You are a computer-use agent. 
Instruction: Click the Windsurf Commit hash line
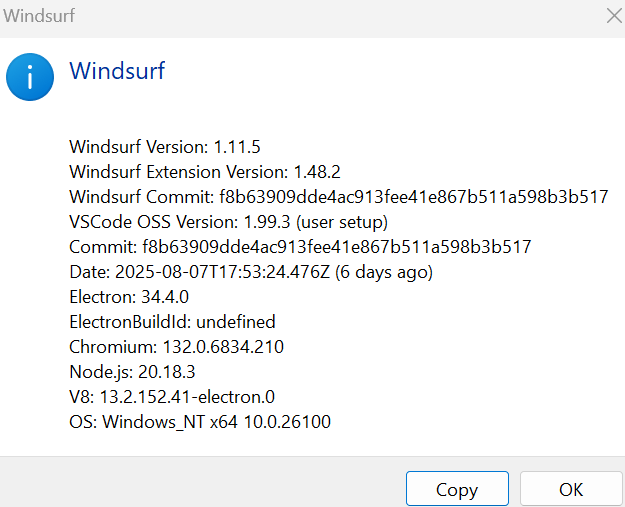tap(338, 196)
